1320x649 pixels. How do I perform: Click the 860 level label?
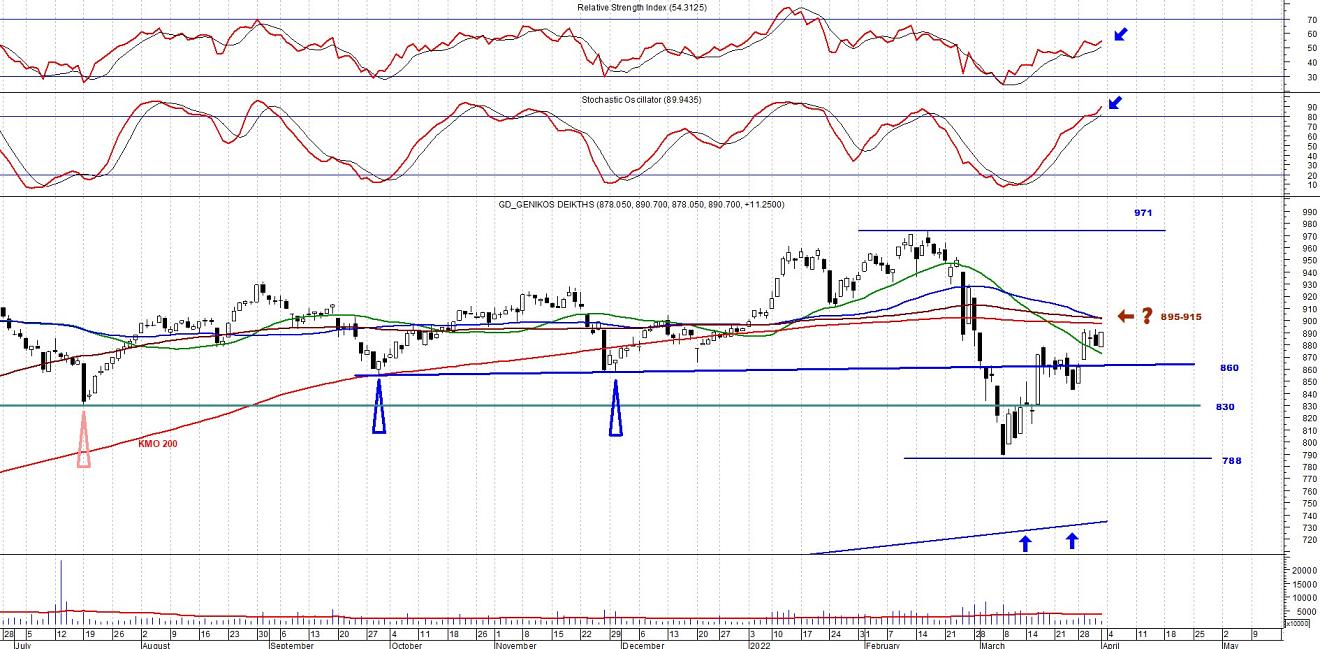click(x=1228, y=368)
